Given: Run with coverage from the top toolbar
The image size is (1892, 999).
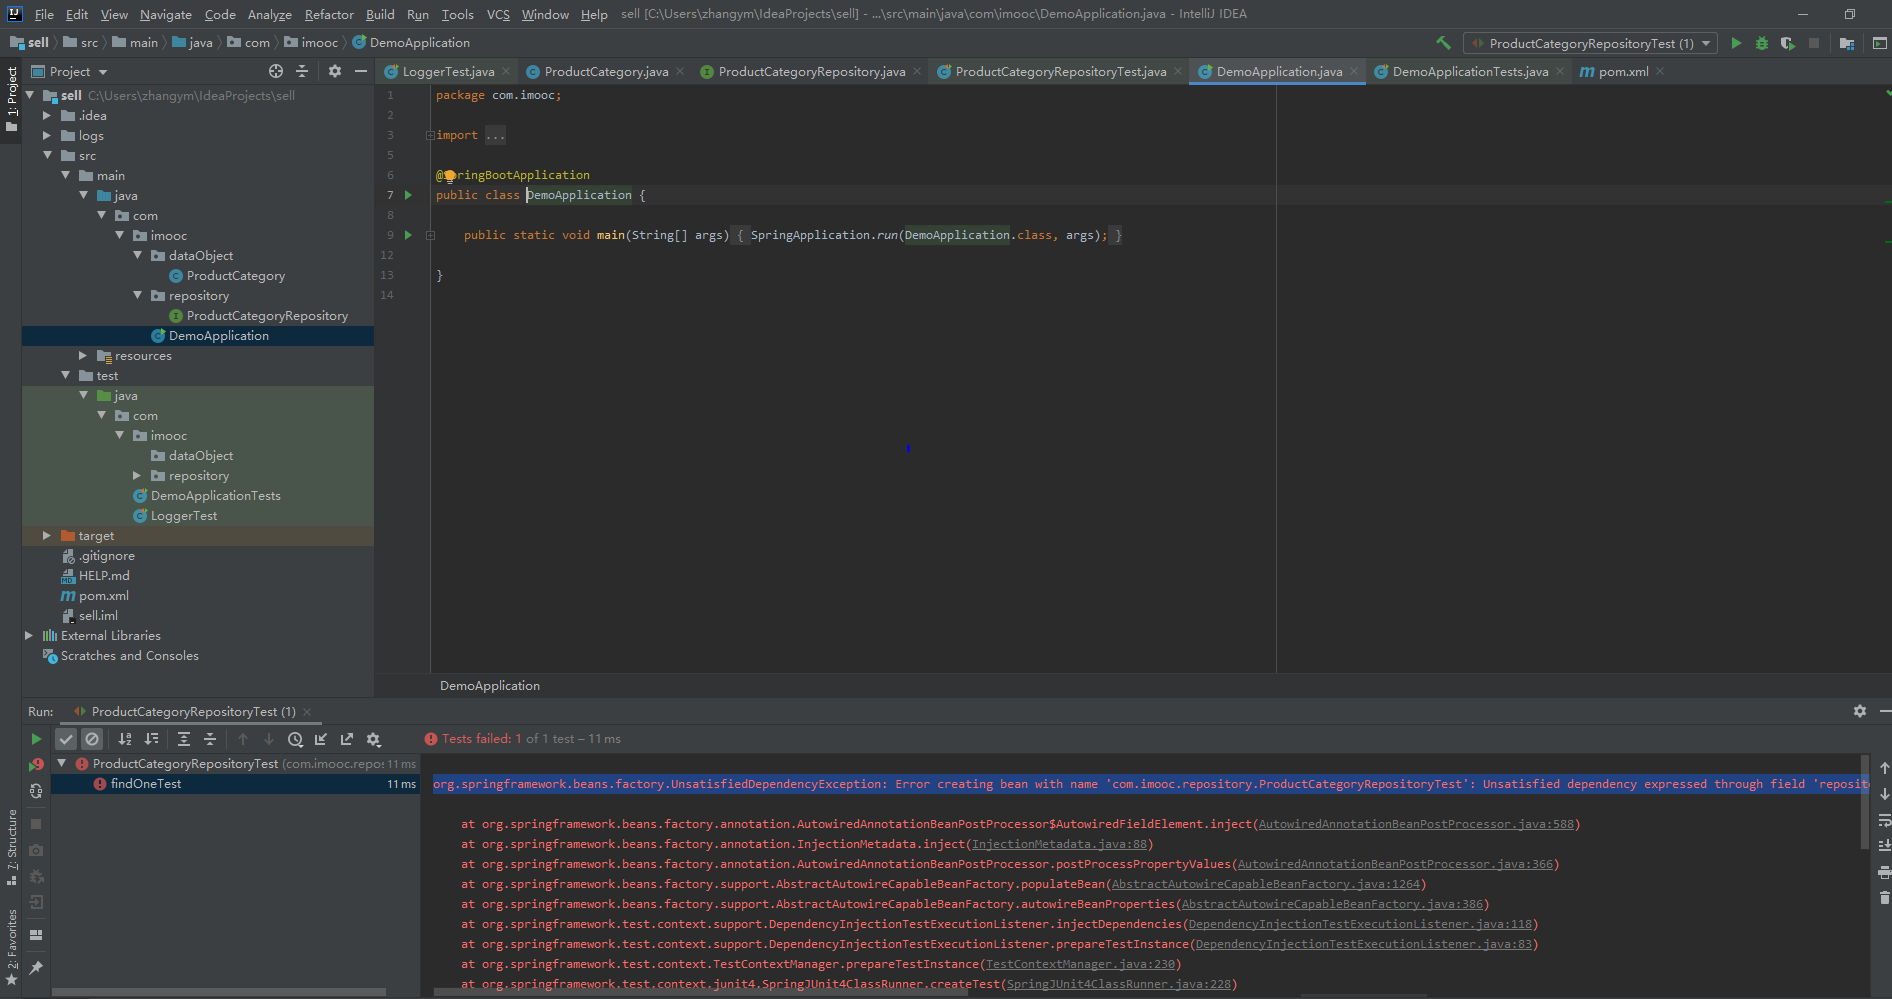Looking at the screenshot, I should [x=1787, y=43].
